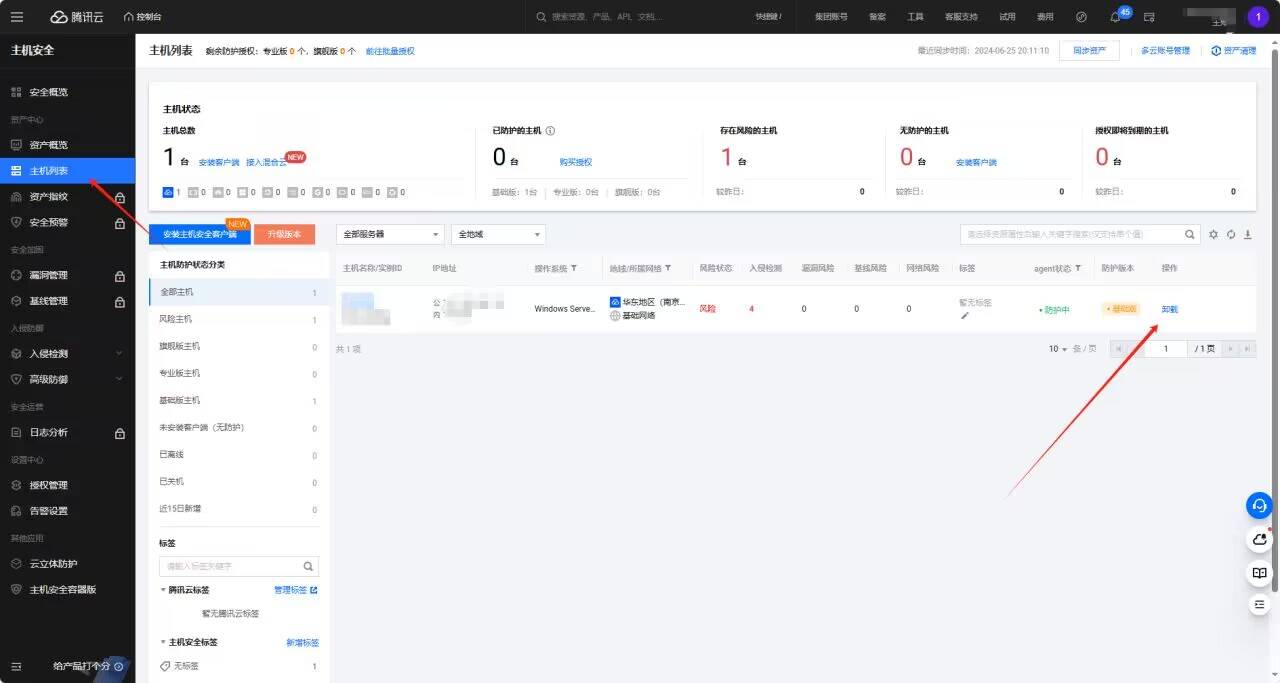Click the 卸载 link in the host row
Viewport: 1280px width, 683px height.
pos(1169,309)
